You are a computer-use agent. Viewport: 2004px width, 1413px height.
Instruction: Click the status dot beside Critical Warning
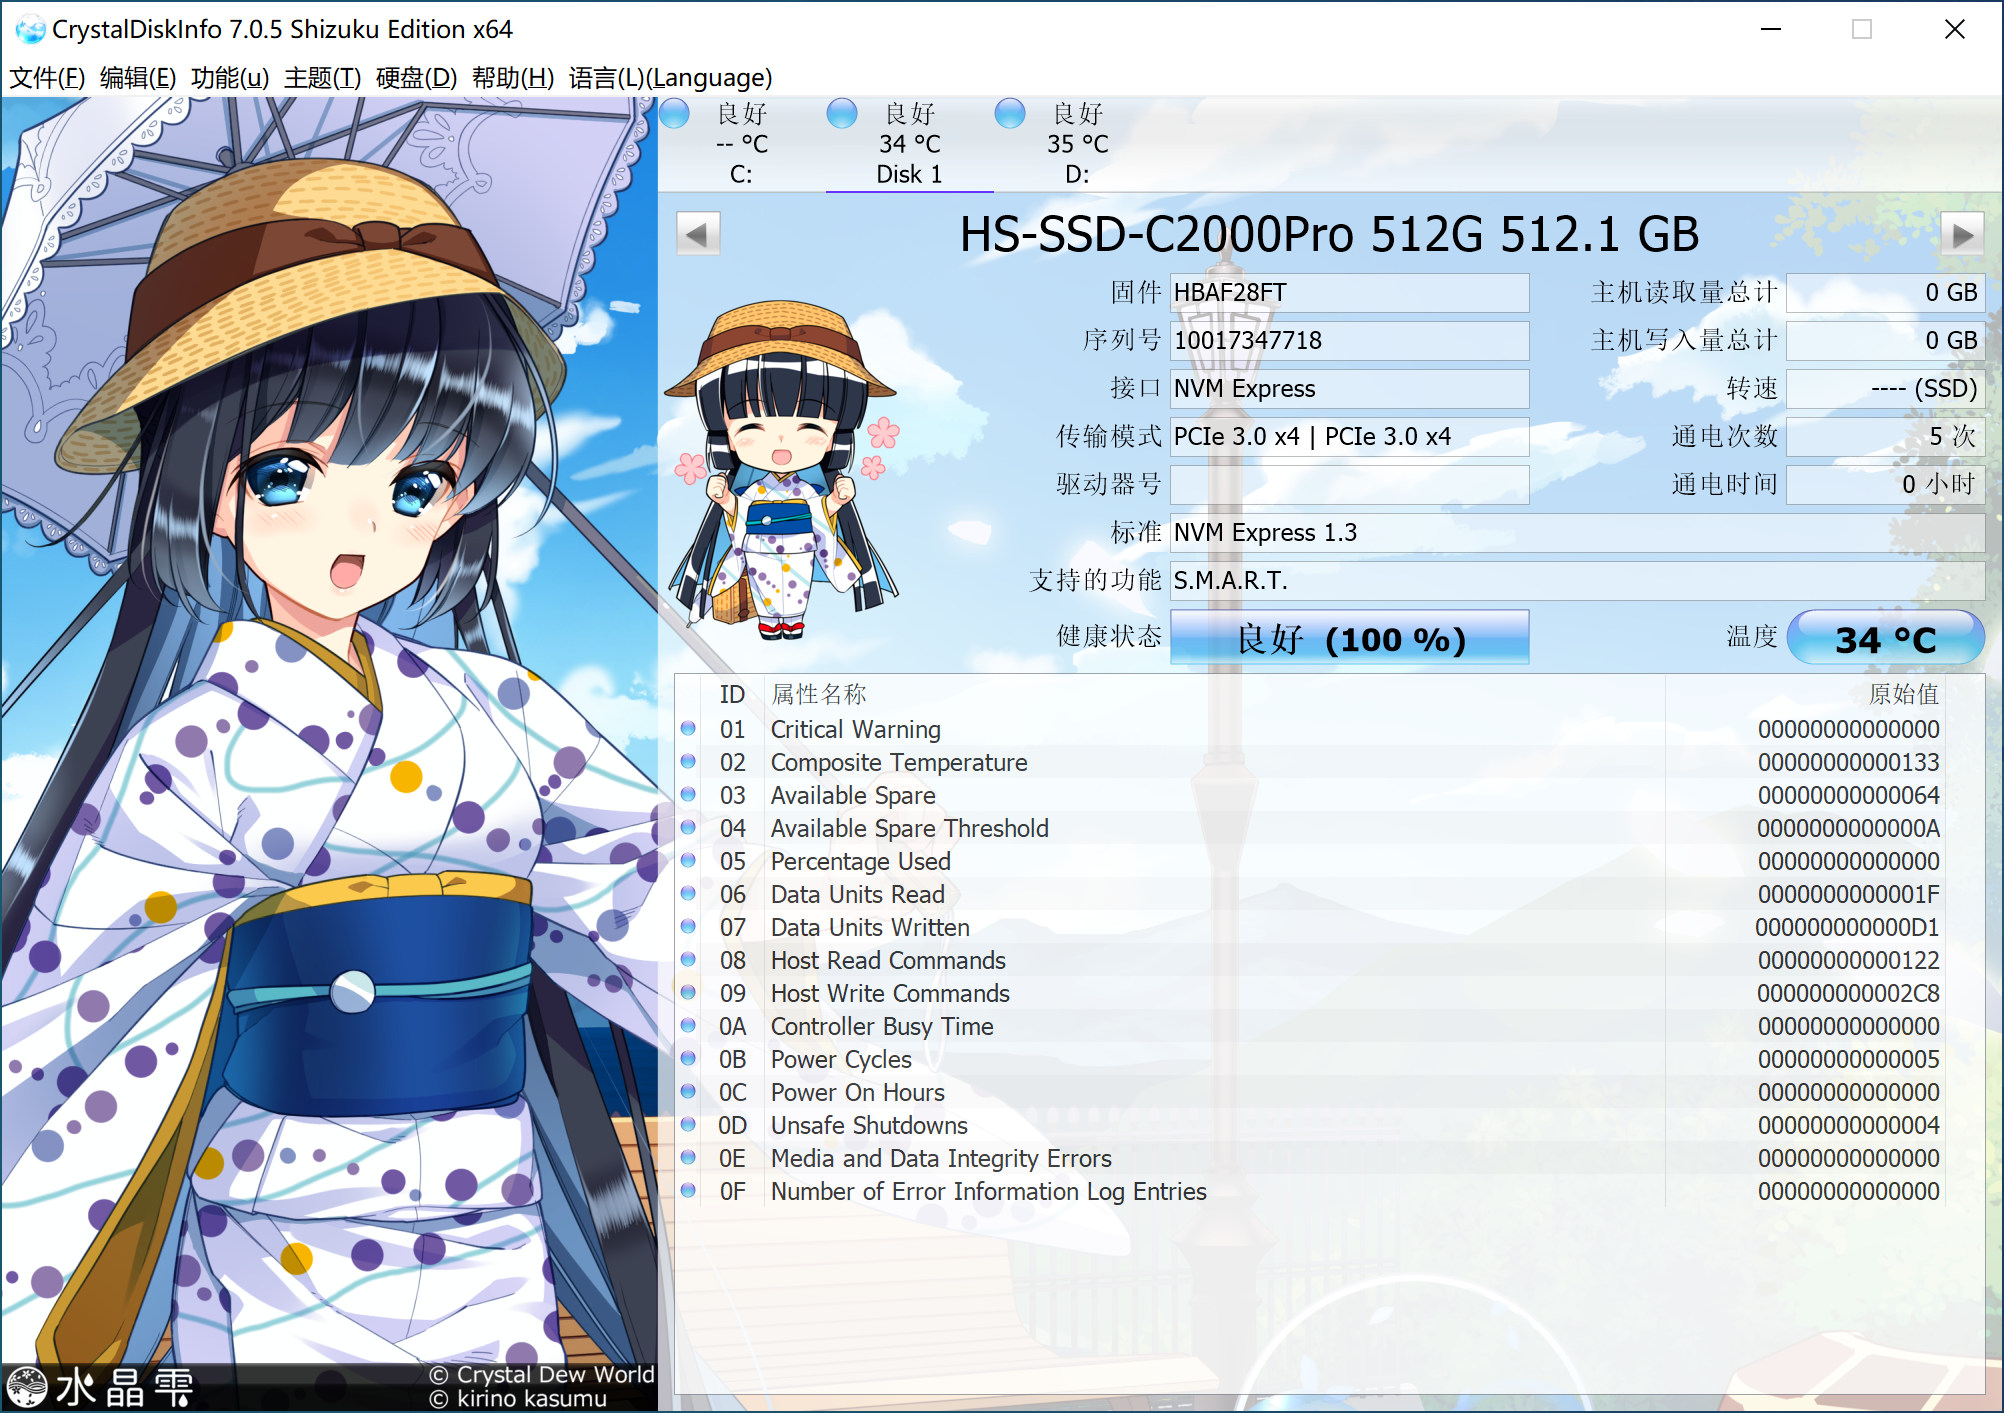[x=688, y=729]
